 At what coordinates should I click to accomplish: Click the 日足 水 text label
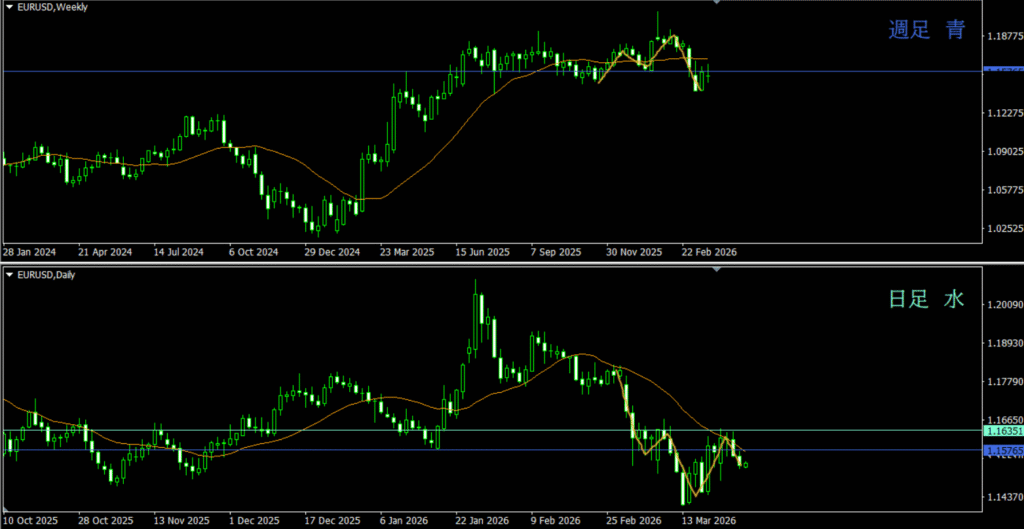(x=926, y=299)
